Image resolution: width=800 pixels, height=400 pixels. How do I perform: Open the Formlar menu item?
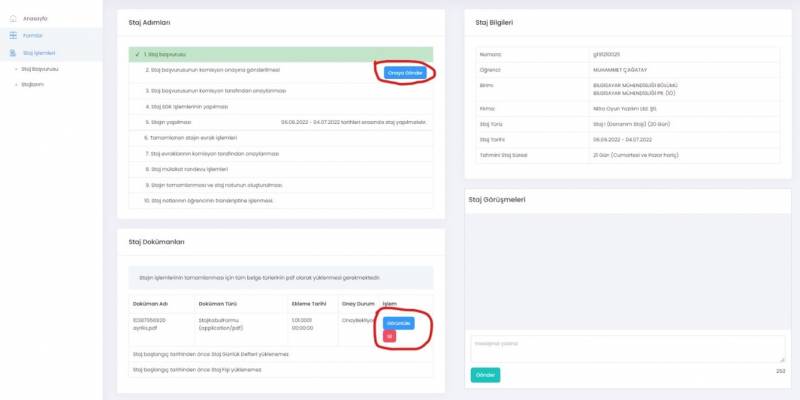pyautogui.click(x=32, y=35)
